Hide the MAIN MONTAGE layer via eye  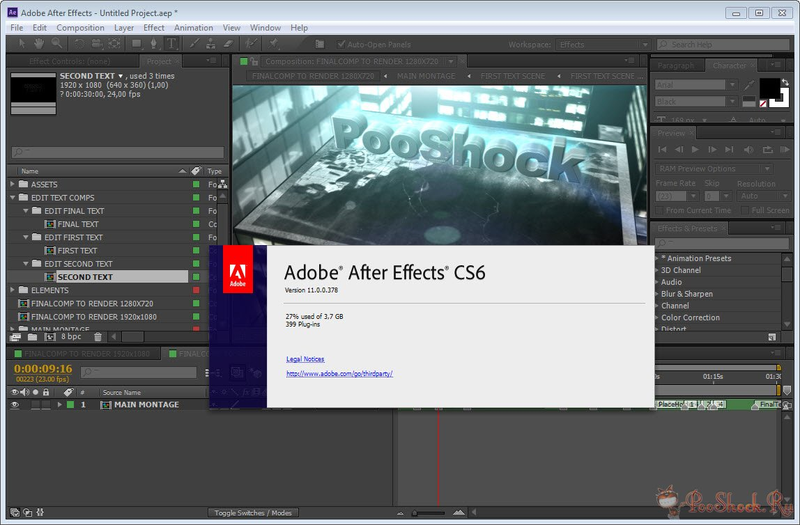(x=15, y=405)
